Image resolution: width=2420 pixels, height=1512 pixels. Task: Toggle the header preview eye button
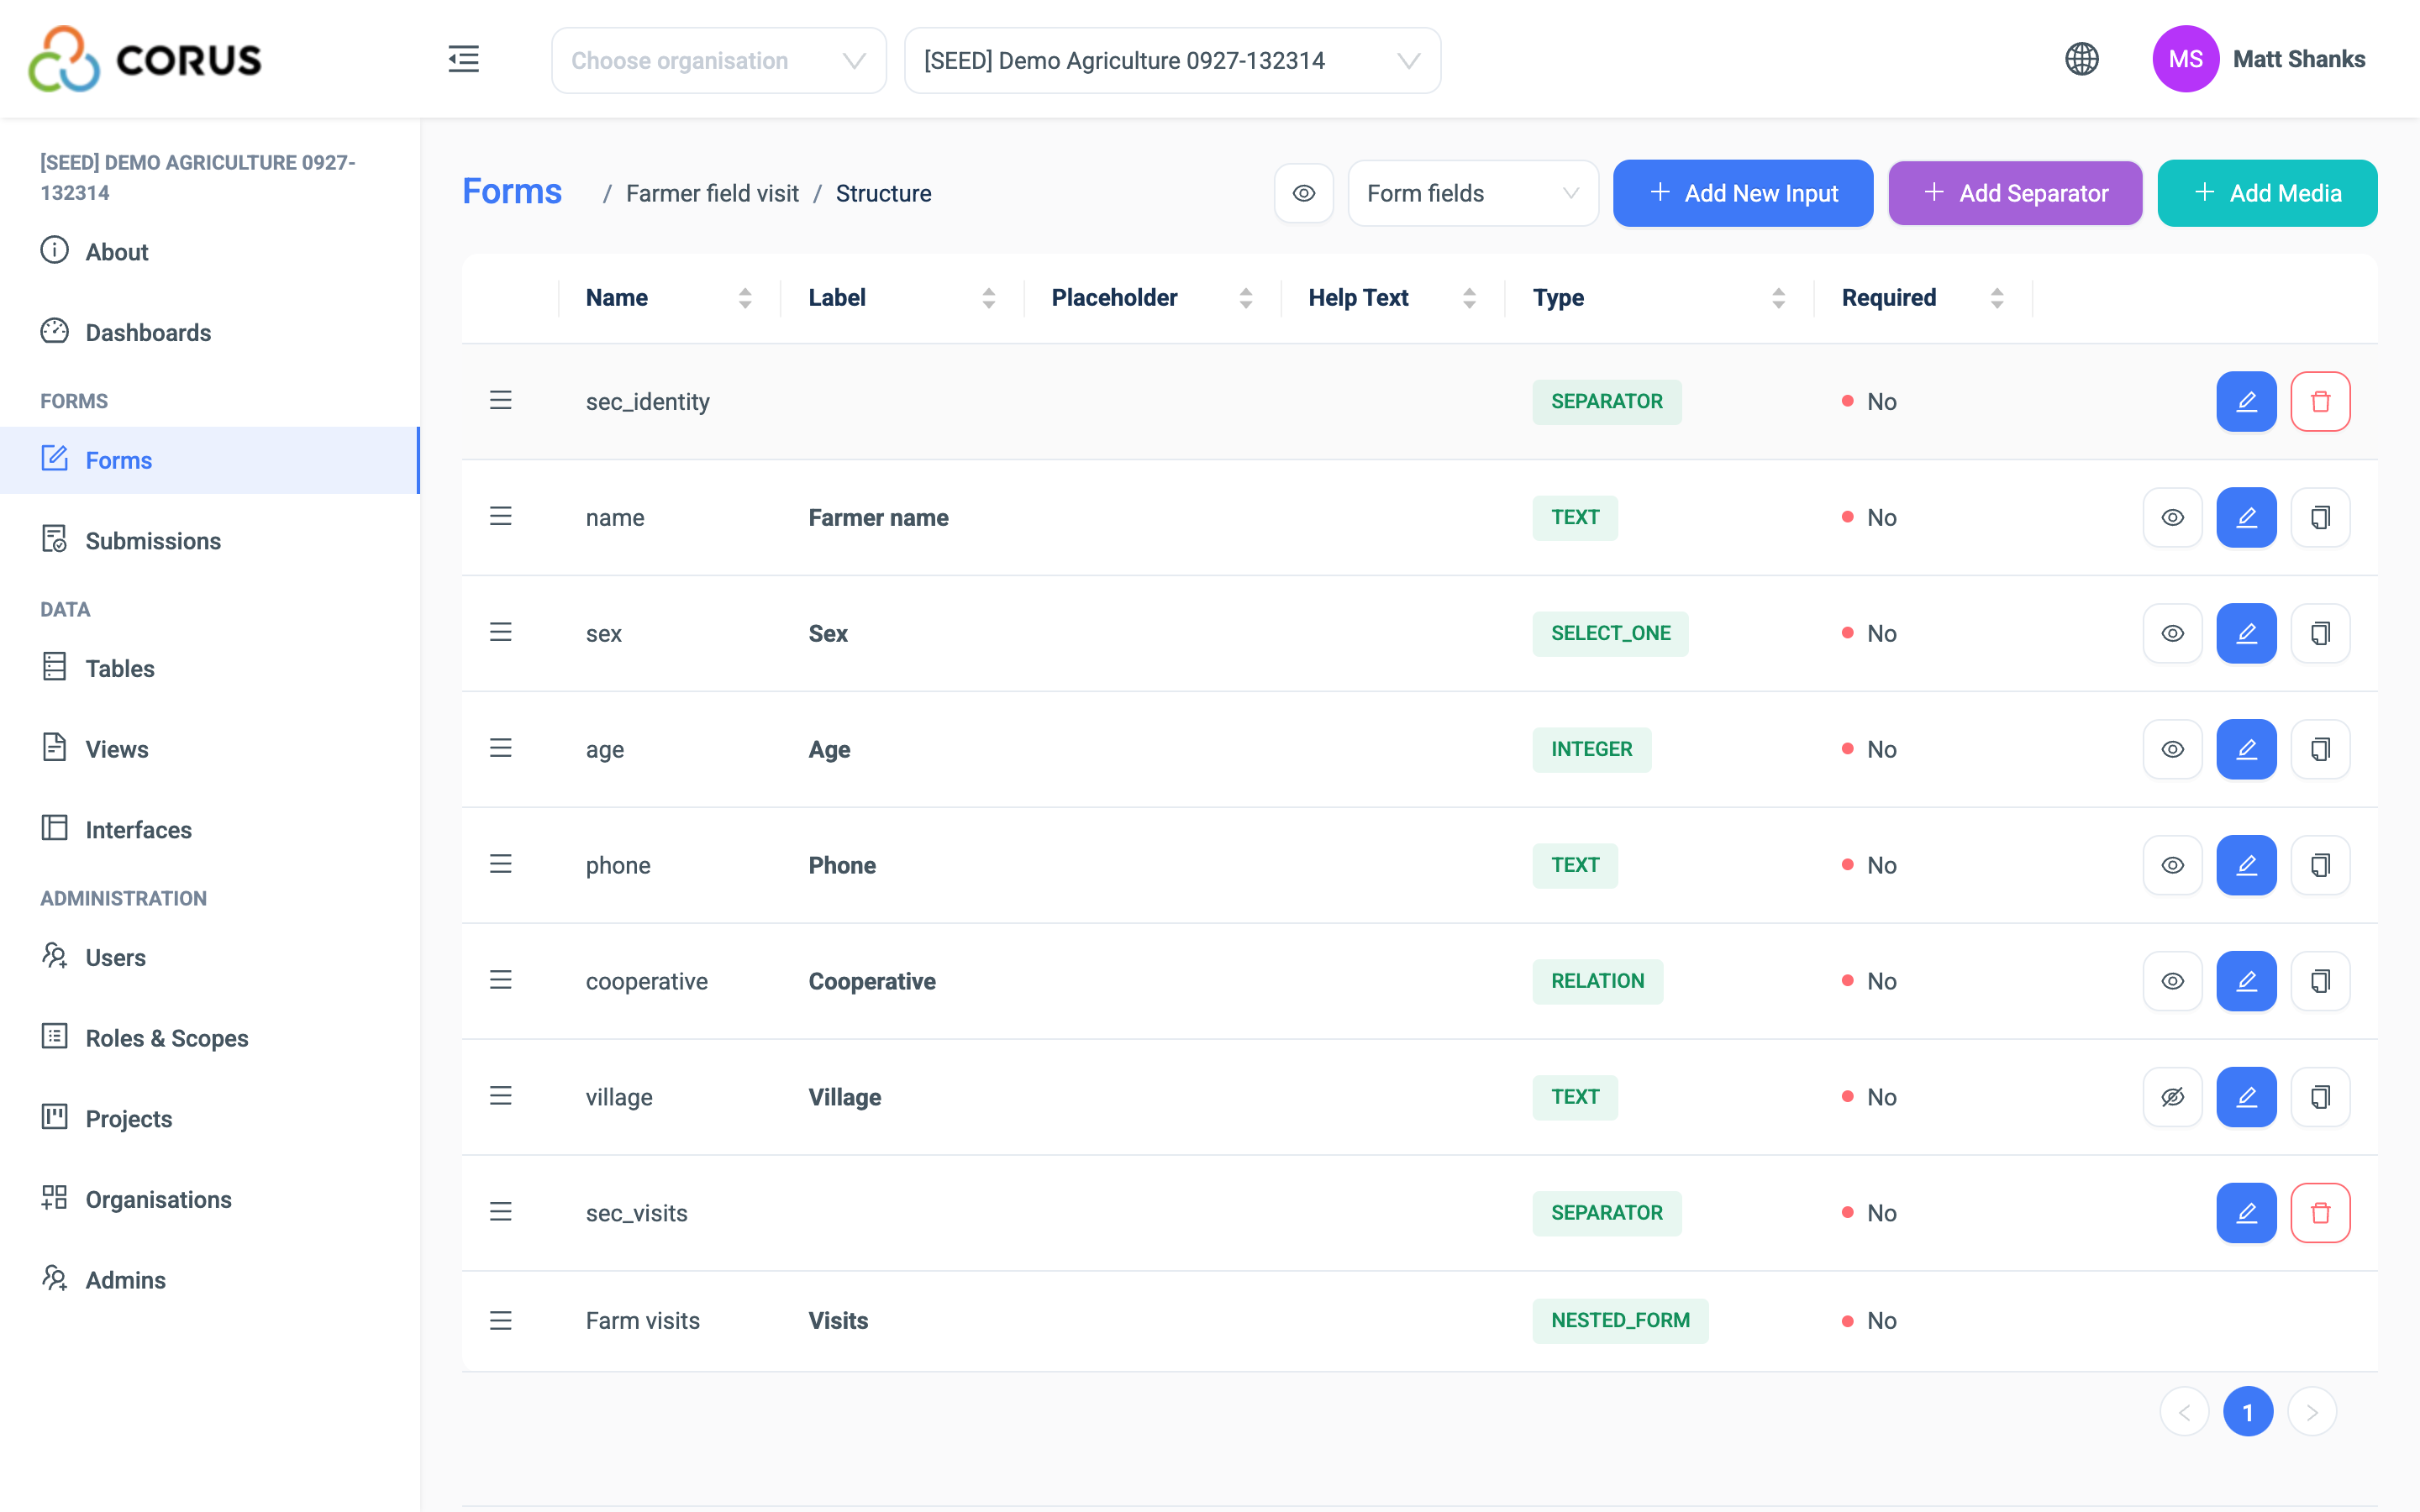(1303, 193)
